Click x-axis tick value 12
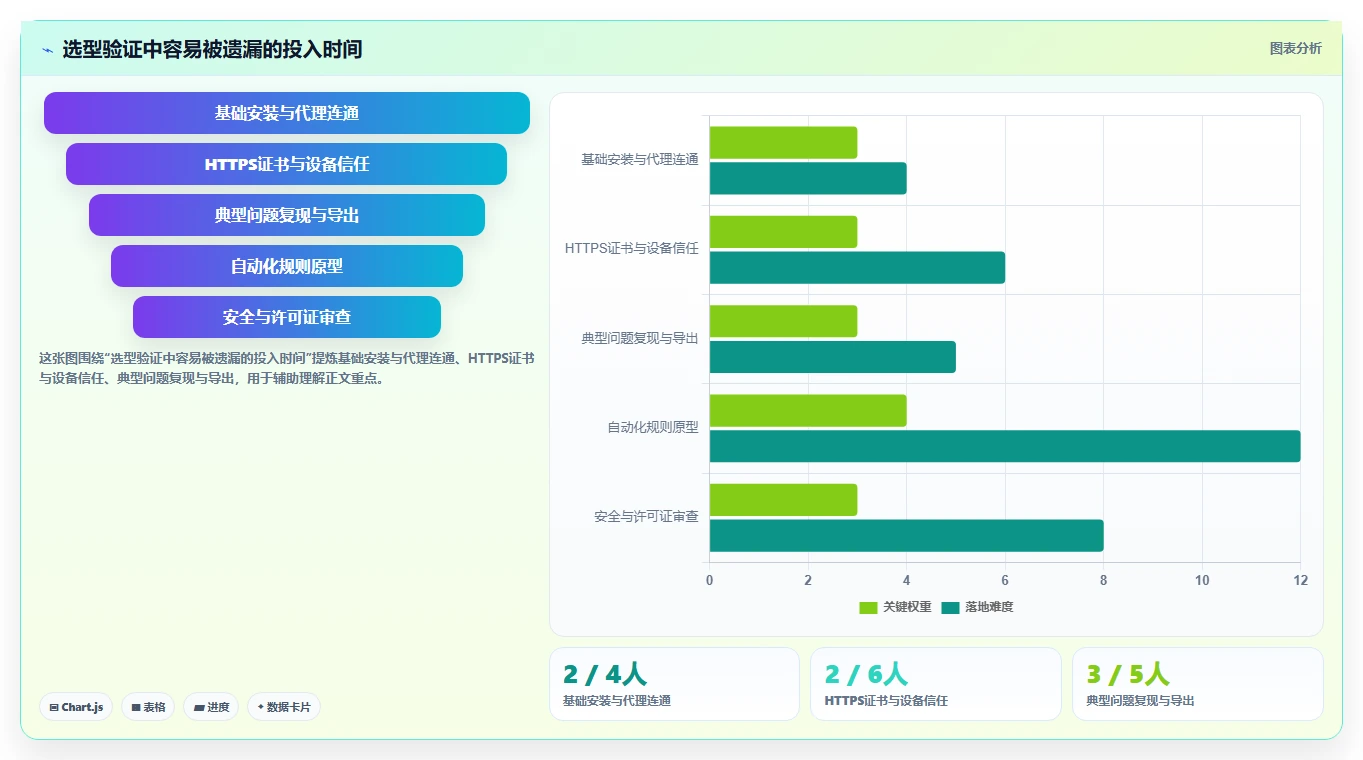The height and width of the screenshot is (760, 1363). tap(1300, 580)
